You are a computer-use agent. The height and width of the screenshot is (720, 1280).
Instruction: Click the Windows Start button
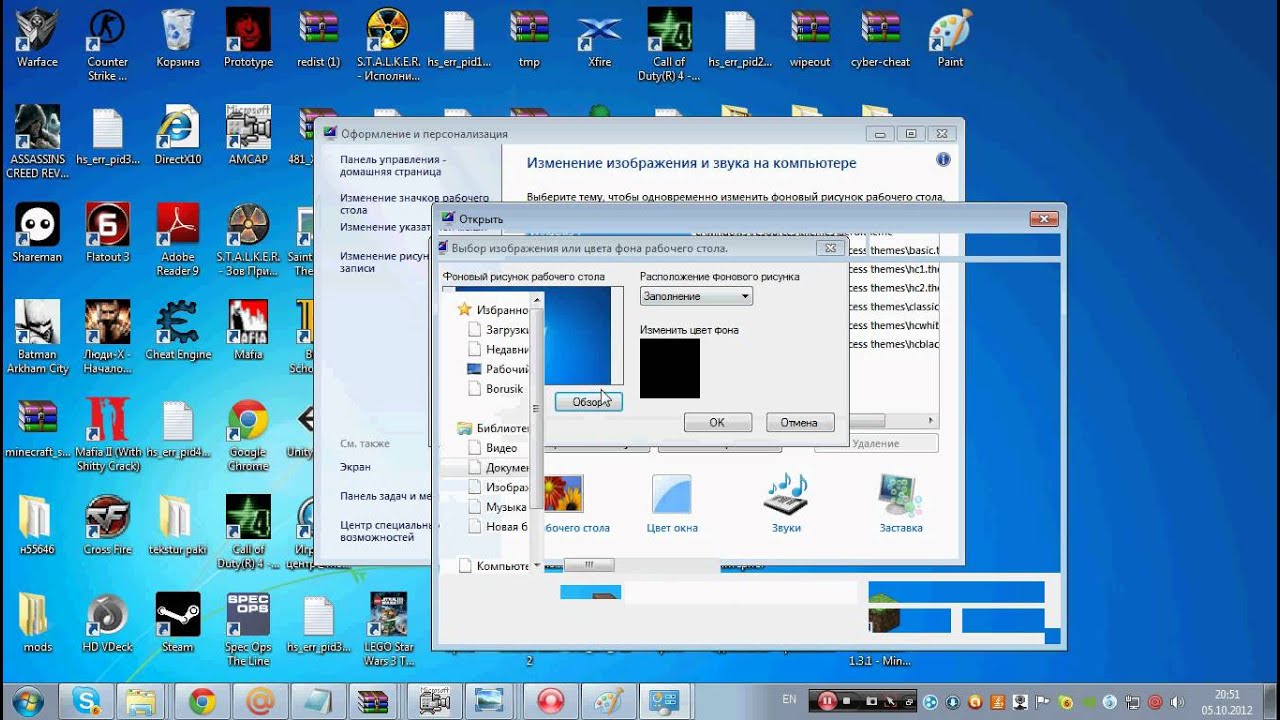tap(28, 701)
